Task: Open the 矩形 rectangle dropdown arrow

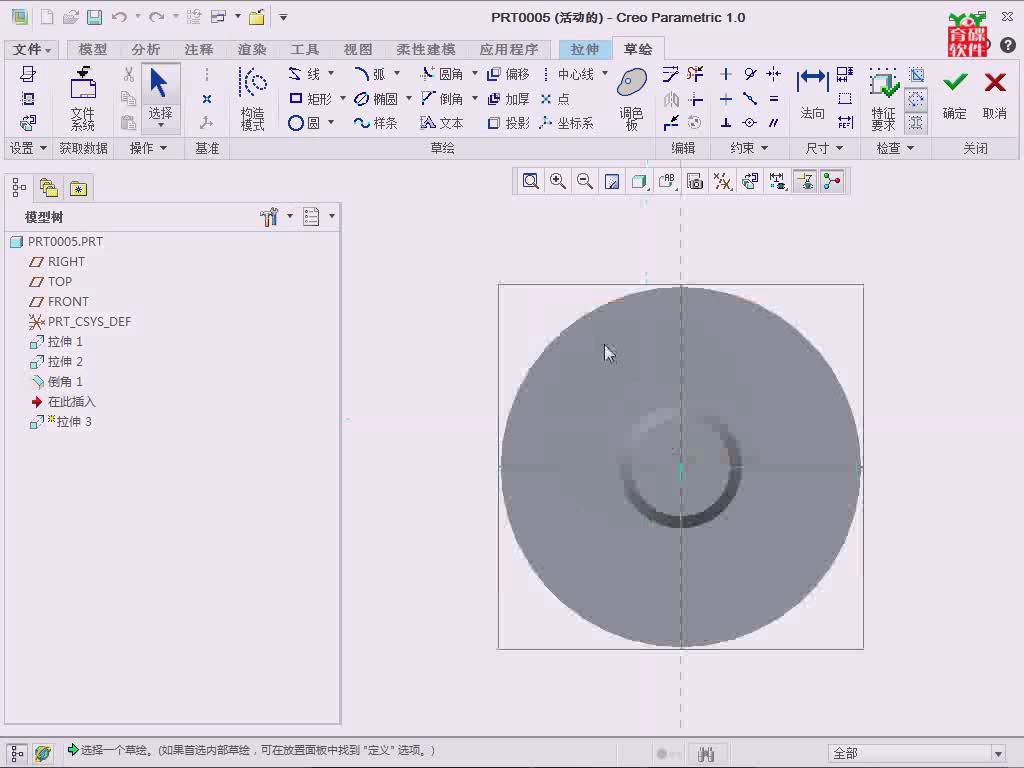Action: click(x=343, y=99)
